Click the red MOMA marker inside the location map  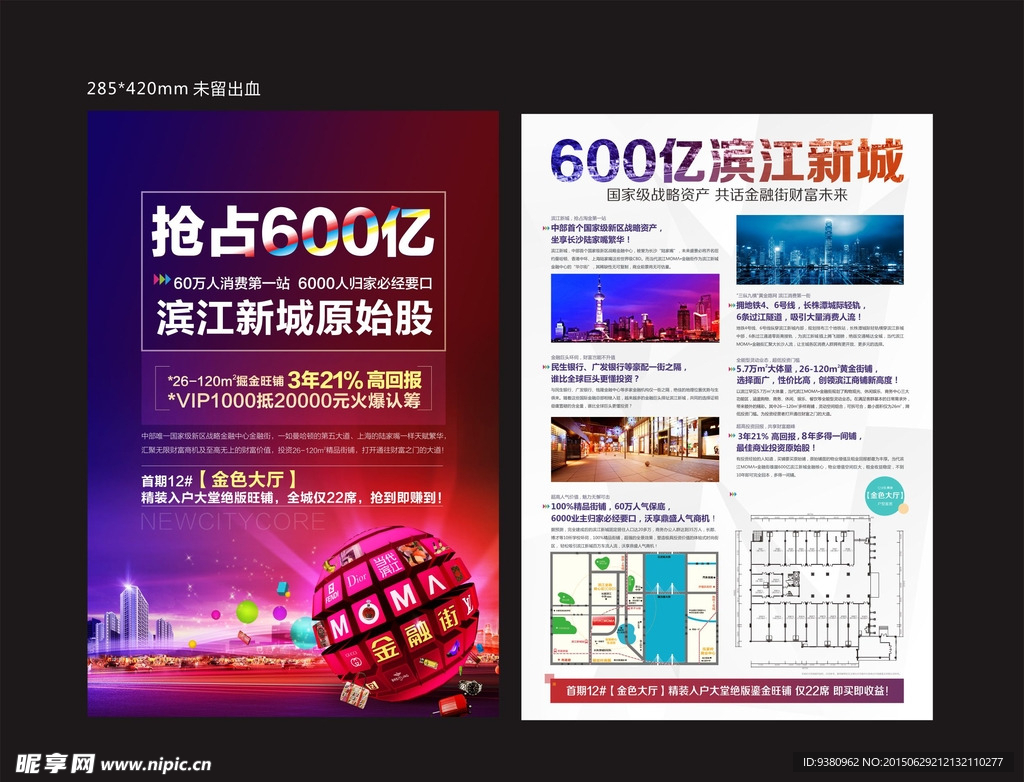click(x=602, y=622)
